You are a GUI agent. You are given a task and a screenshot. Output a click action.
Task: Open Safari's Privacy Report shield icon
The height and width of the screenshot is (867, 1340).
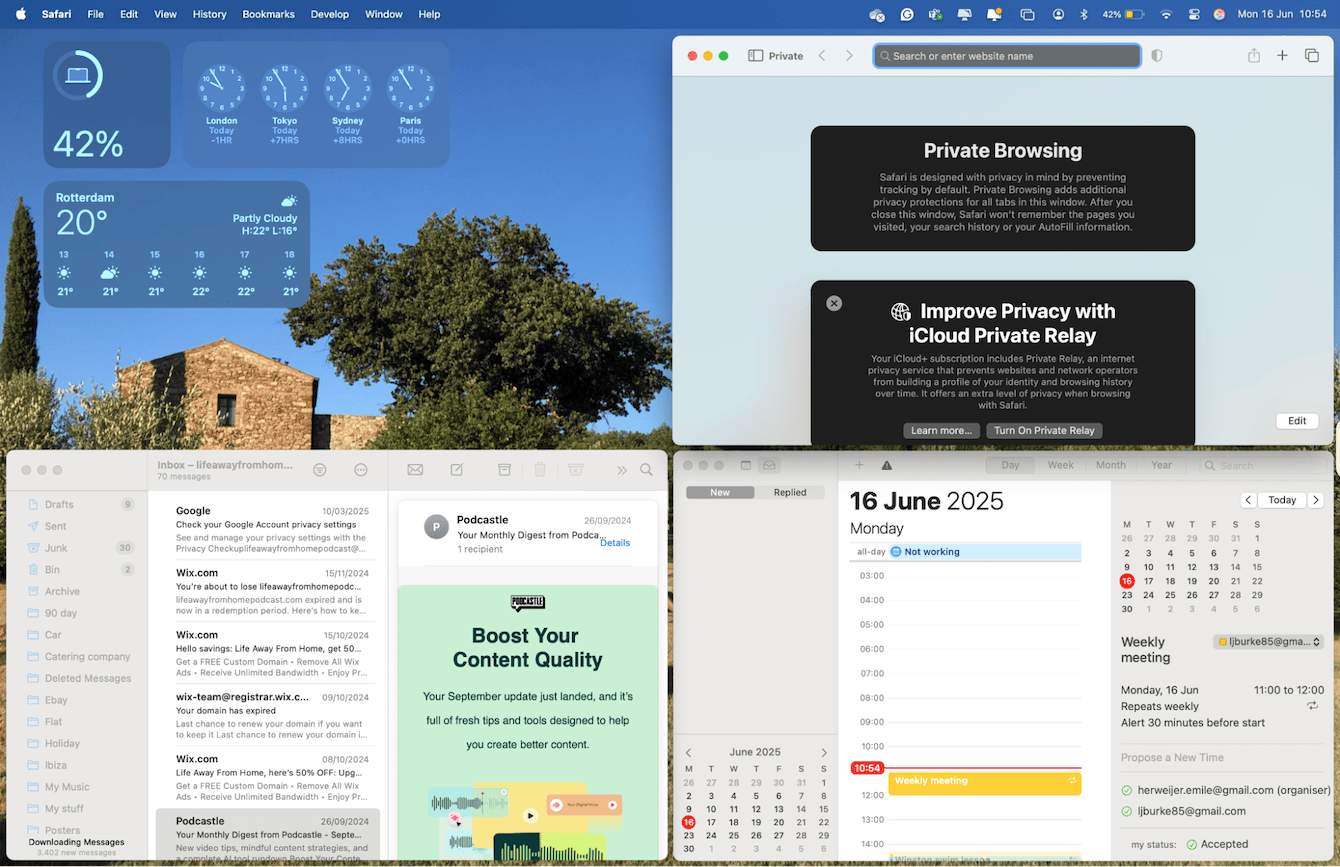click(x=1156, y=55)
